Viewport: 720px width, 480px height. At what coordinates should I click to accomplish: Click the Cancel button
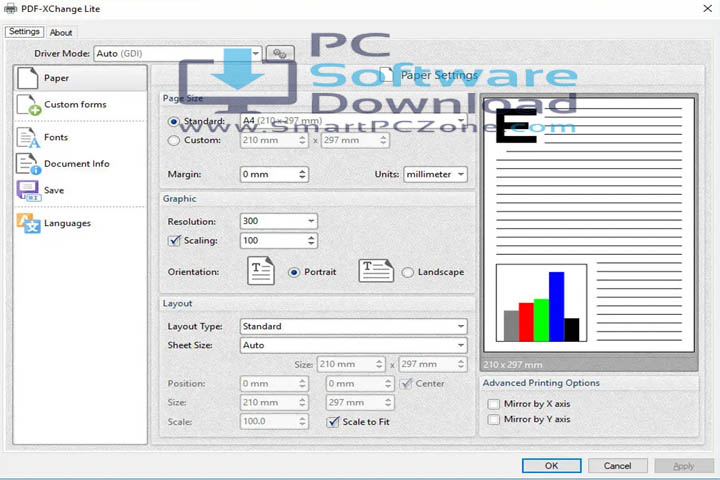pos(617,466)
